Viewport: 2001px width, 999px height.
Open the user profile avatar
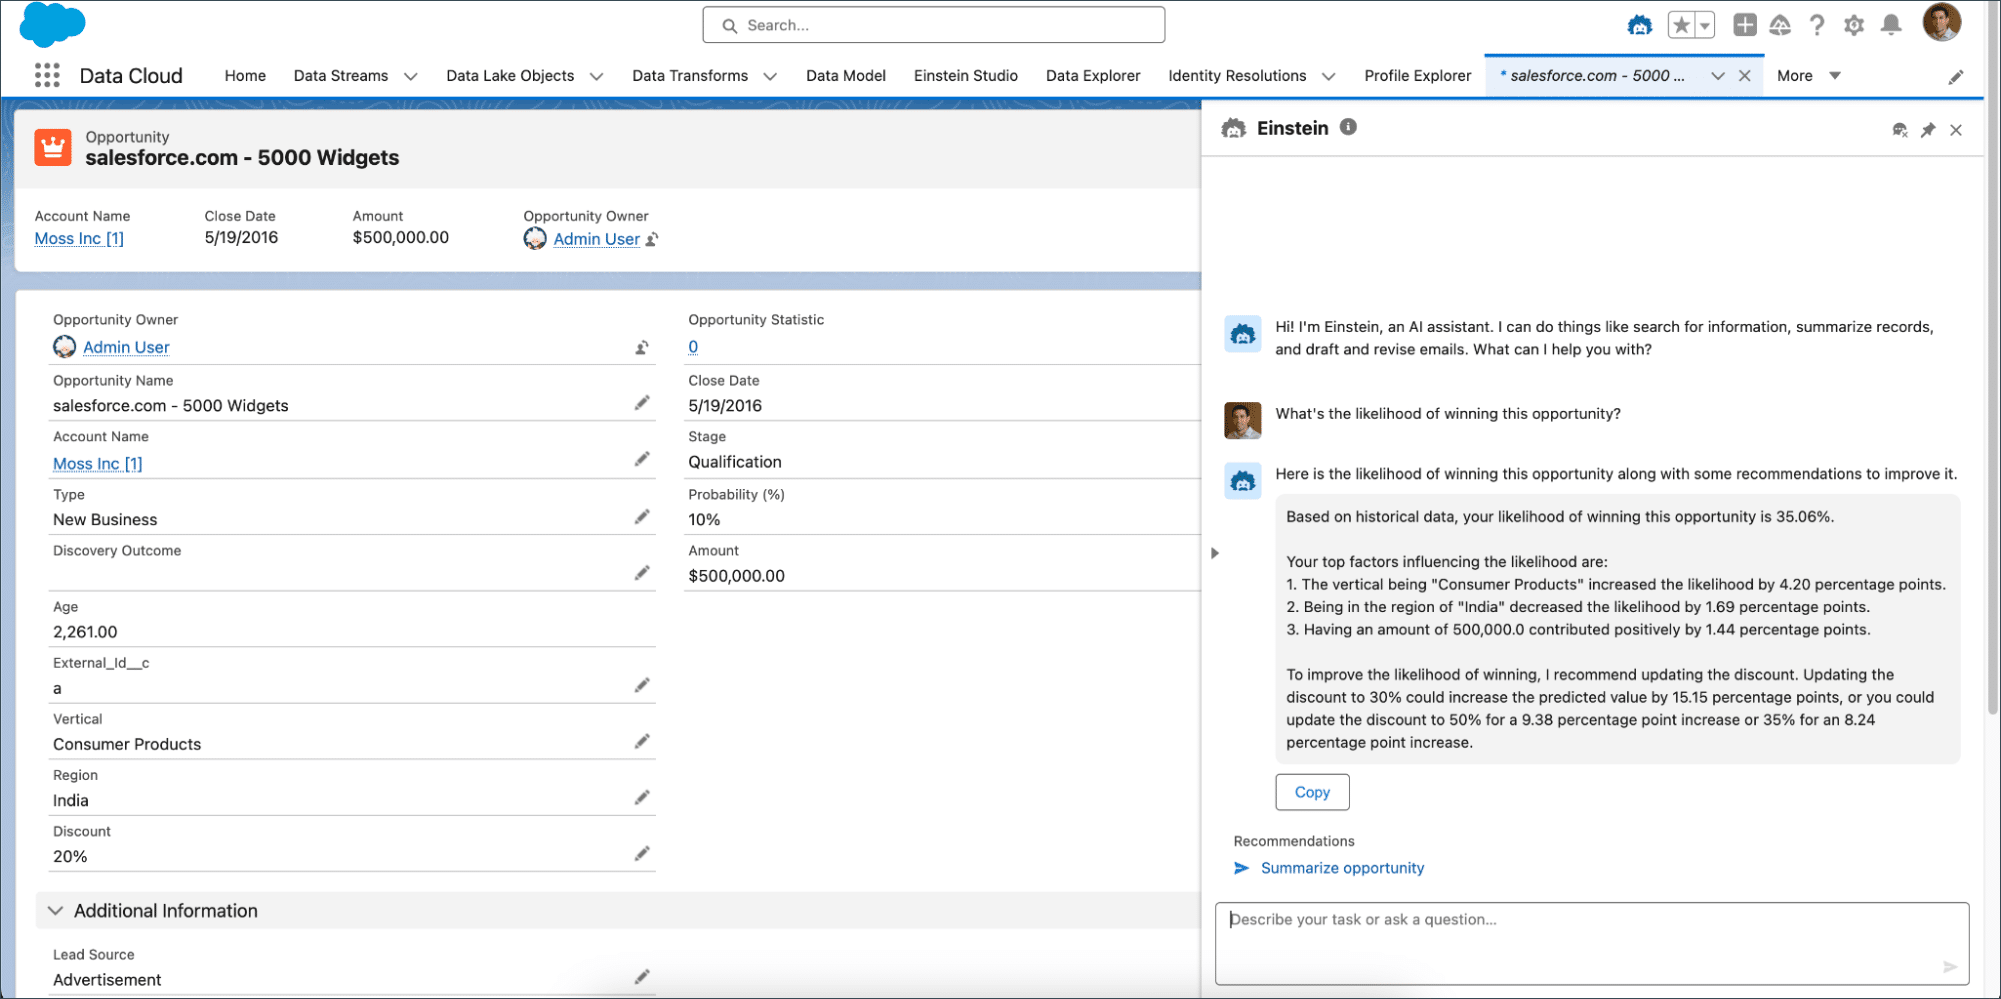click(1942, 22)
